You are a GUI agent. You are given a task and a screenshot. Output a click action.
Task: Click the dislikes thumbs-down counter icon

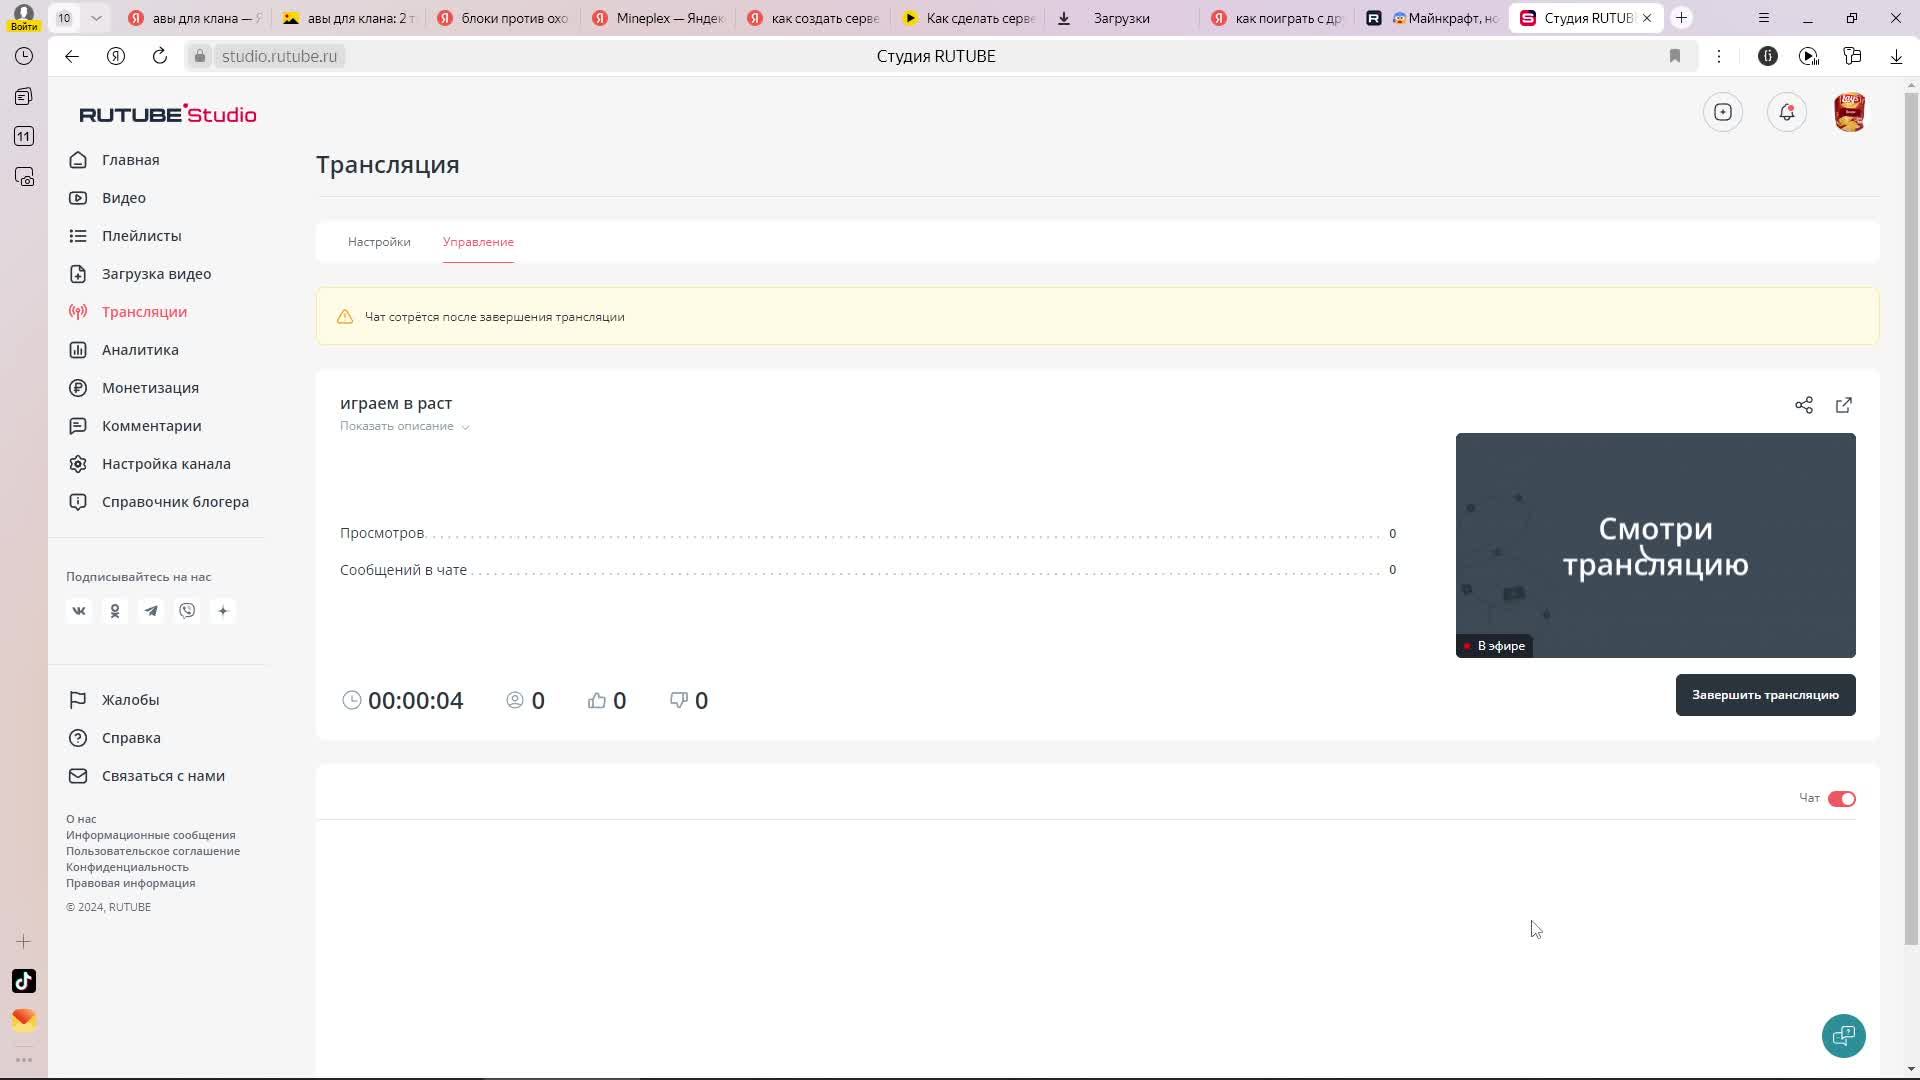[679, 700]
